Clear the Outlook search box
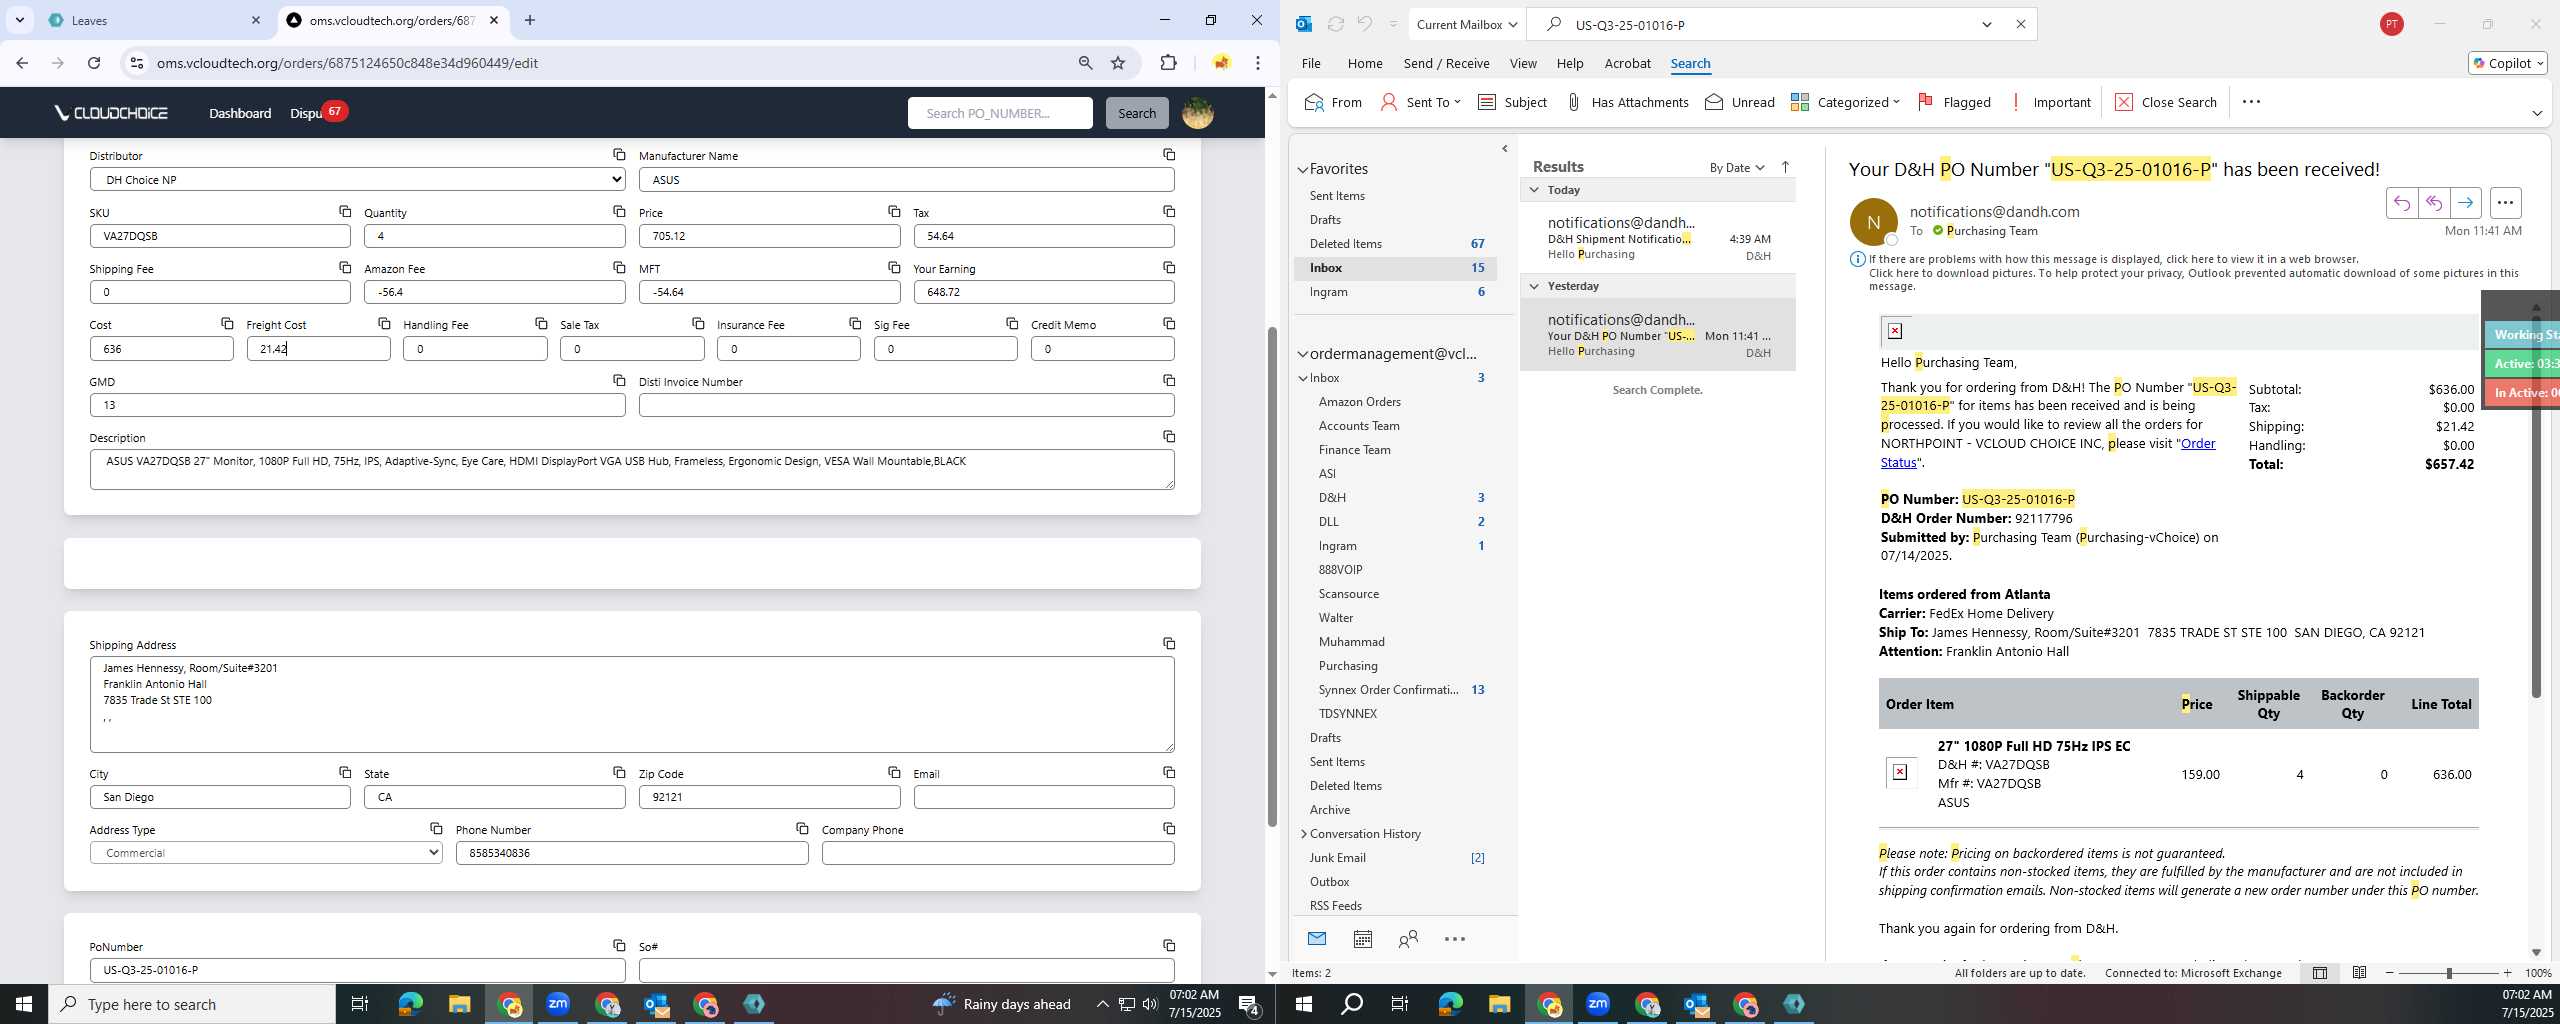This screenshot has height=1024, width=2560. pos(2020,24)
